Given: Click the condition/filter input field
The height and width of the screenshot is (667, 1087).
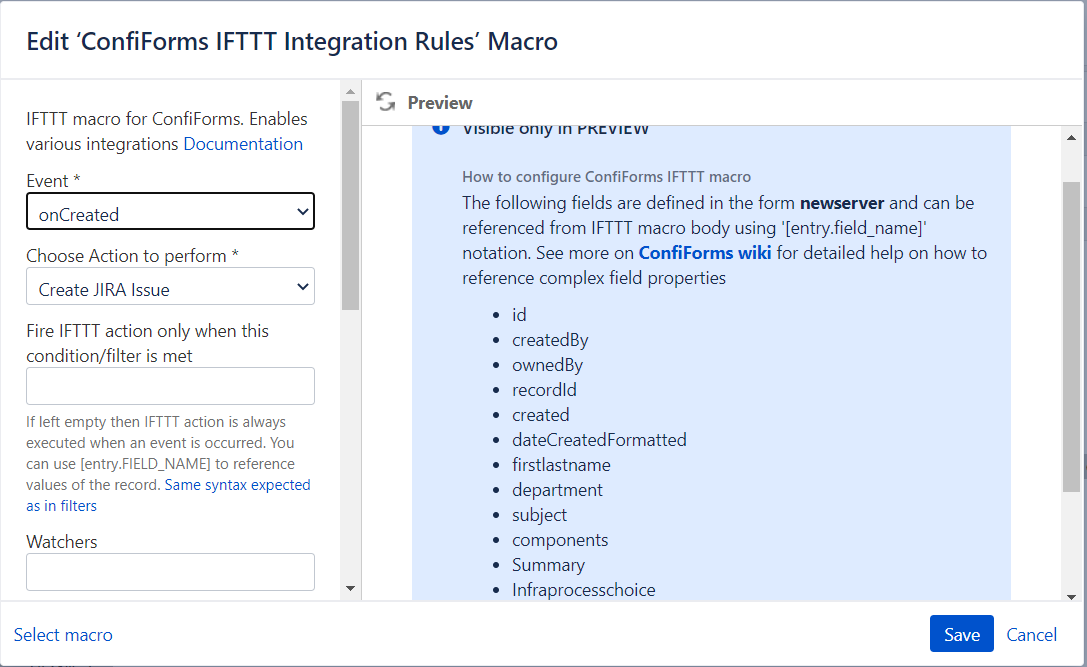Looking at the screenshot, I should click(170, 386).
